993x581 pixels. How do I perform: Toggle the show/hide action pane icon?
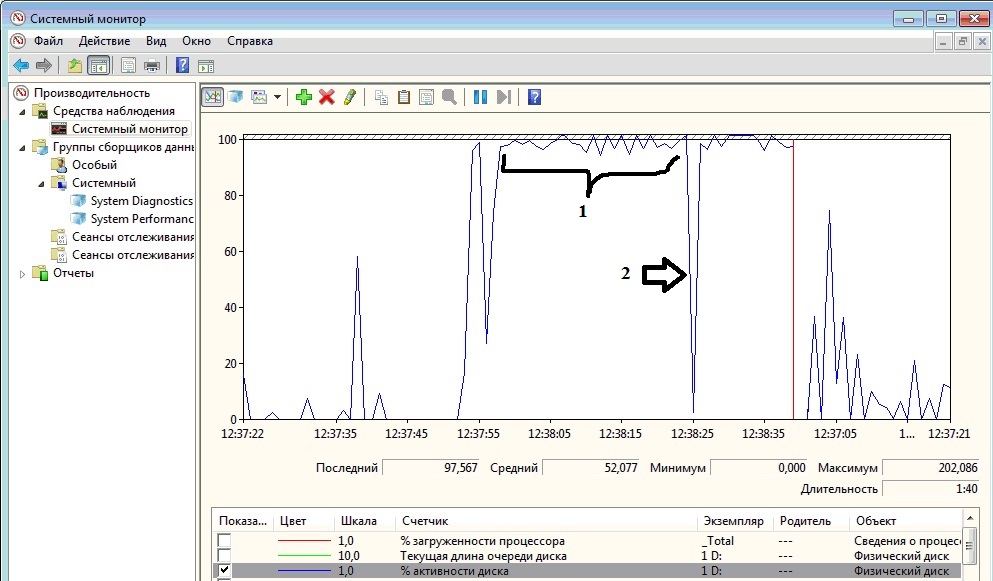point(206,65)
